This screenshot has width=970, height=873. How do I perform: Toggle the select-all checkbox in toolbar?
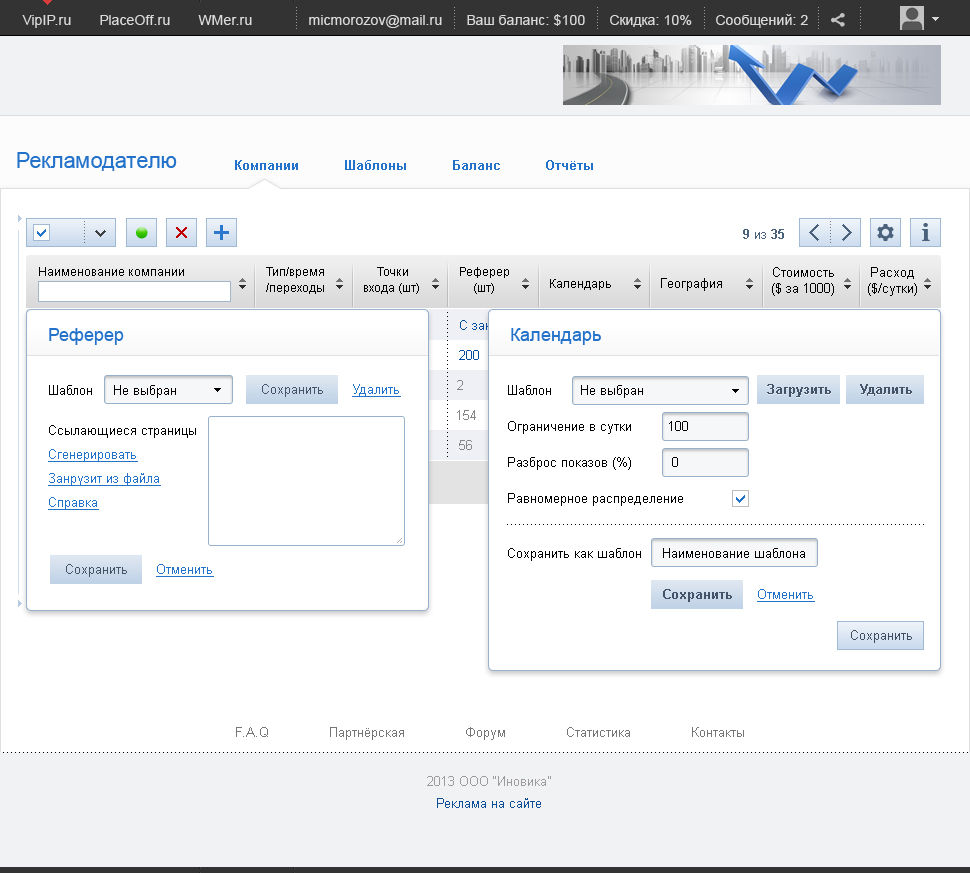click(42, 233)
